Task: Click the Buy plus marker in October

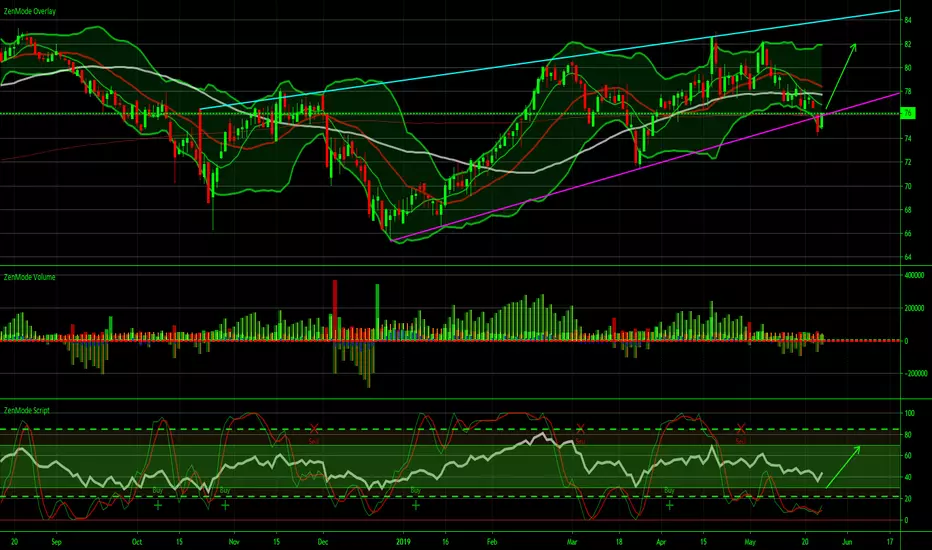Action: click(158, 505)
